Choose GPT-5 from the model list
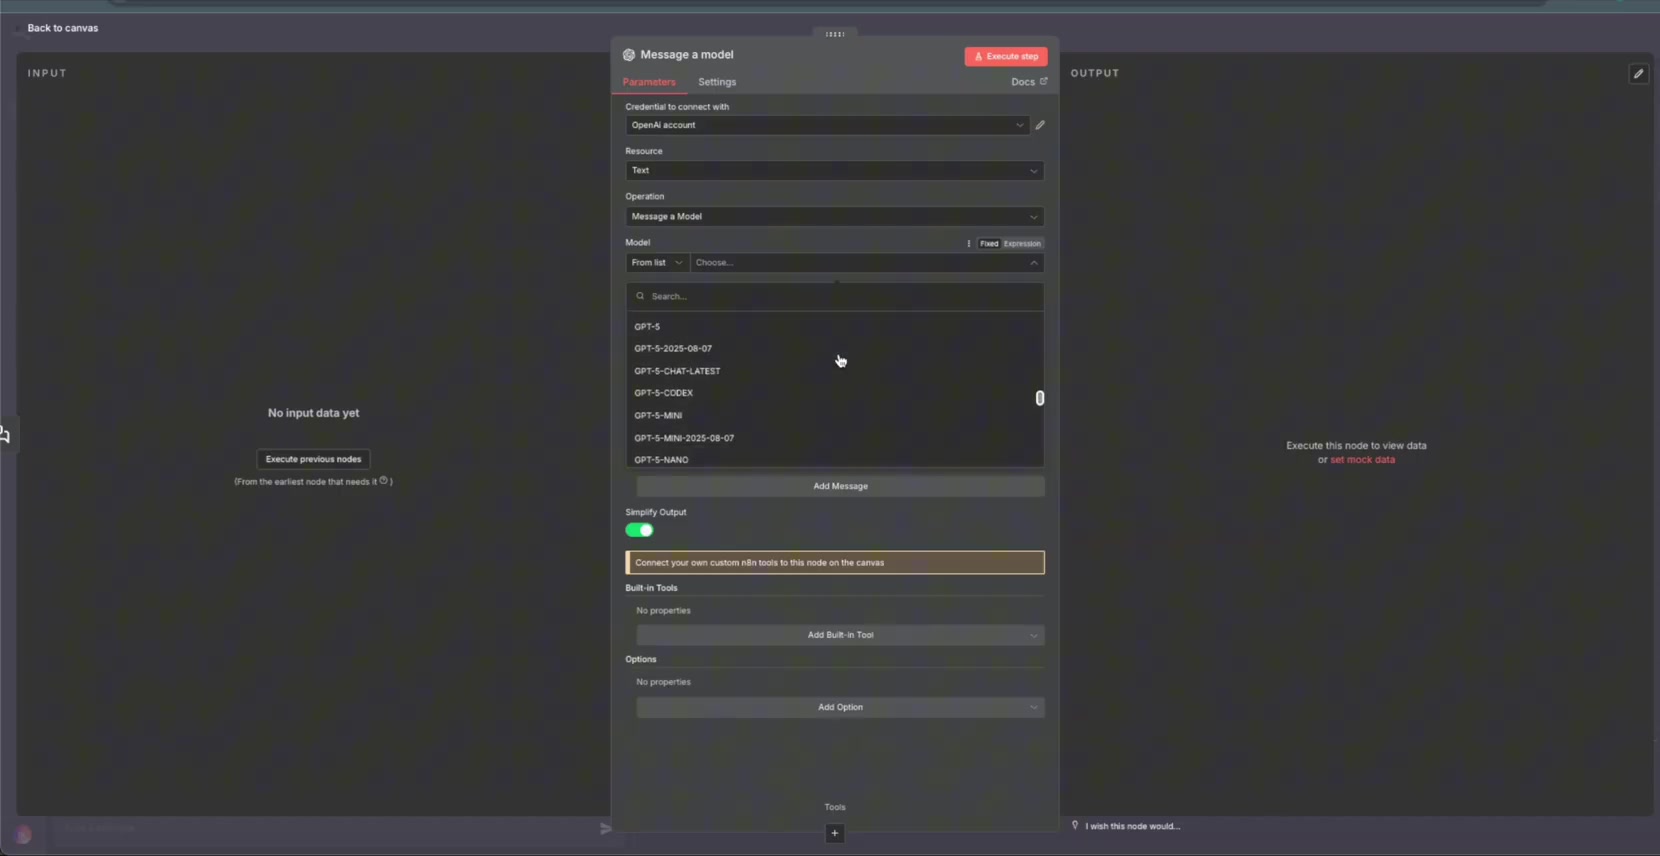 click(x=835, y=327)
